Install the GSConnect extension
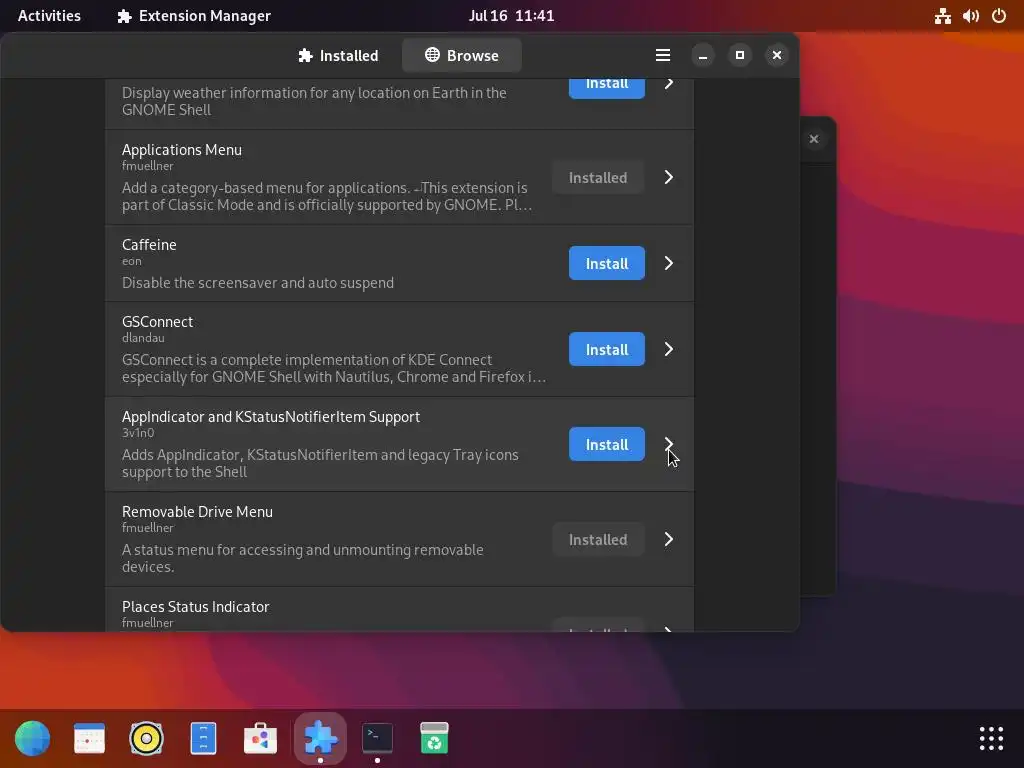 point(607,349)
